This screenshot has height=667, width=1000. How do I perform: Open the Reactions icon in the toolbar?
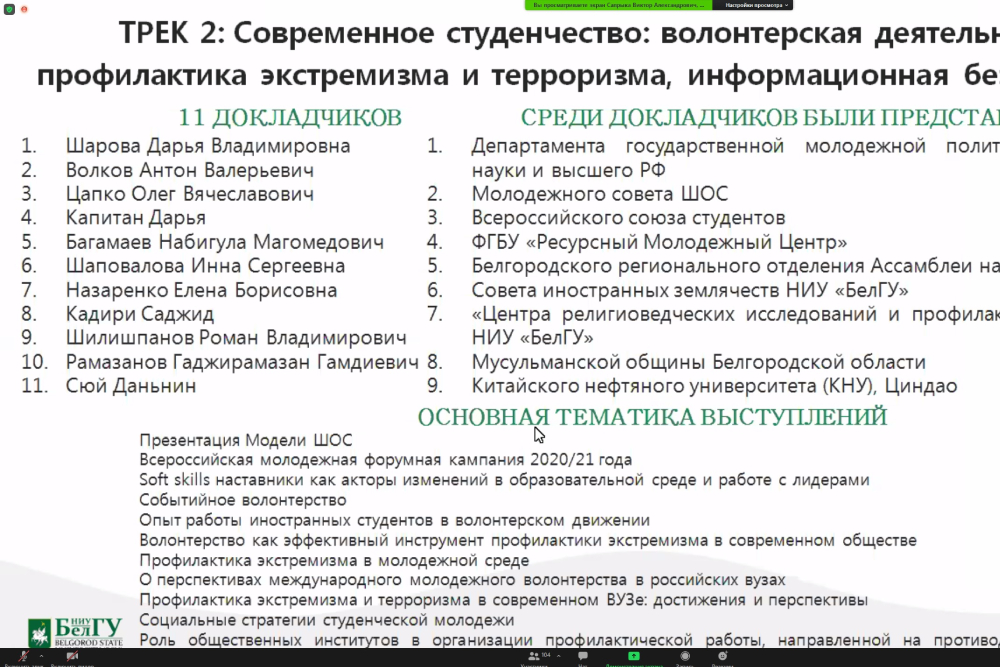(721, 656)
